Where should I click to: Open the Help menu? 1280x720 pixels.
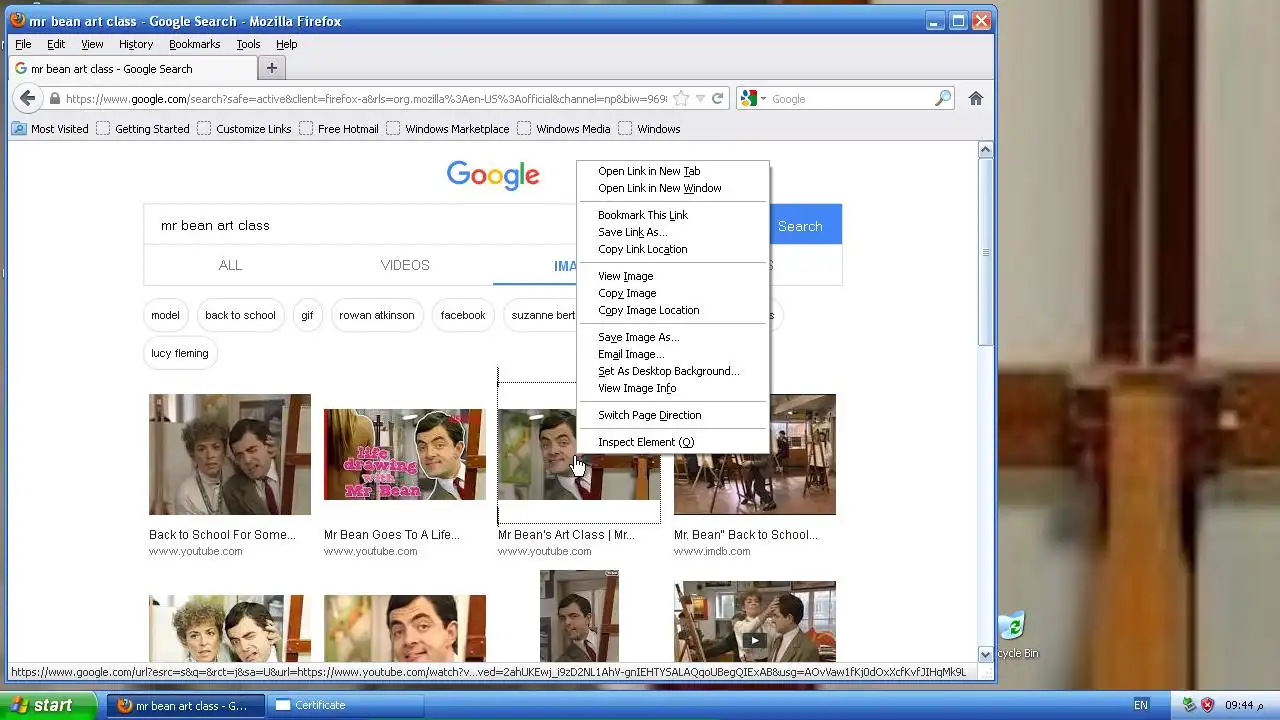click(287, 44)
